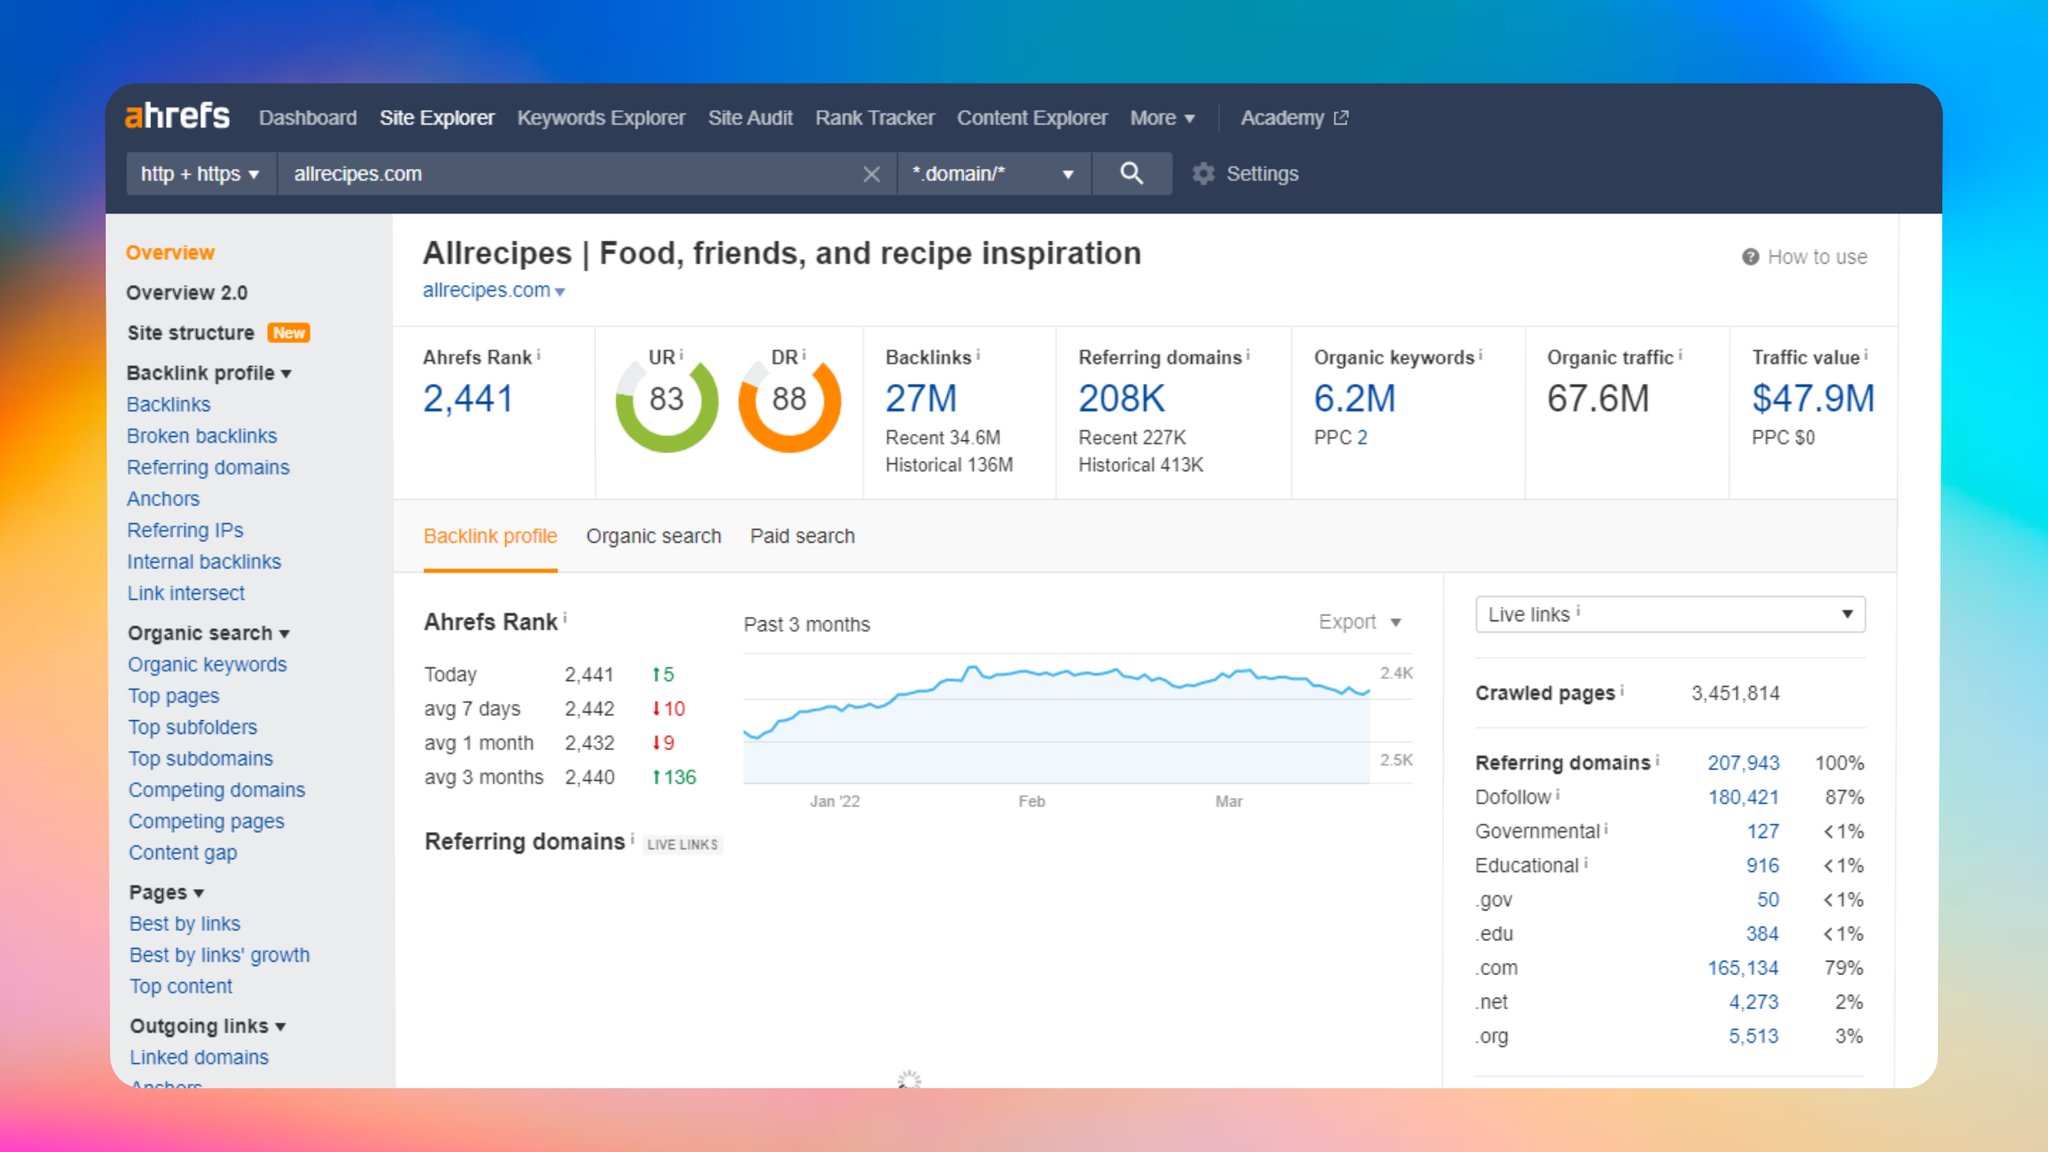Image resolution: width=2048 pixels, height=1152 pixels.
Task: Open Referring IPs report
Action: pyautogui.click(x=185, y=530)
